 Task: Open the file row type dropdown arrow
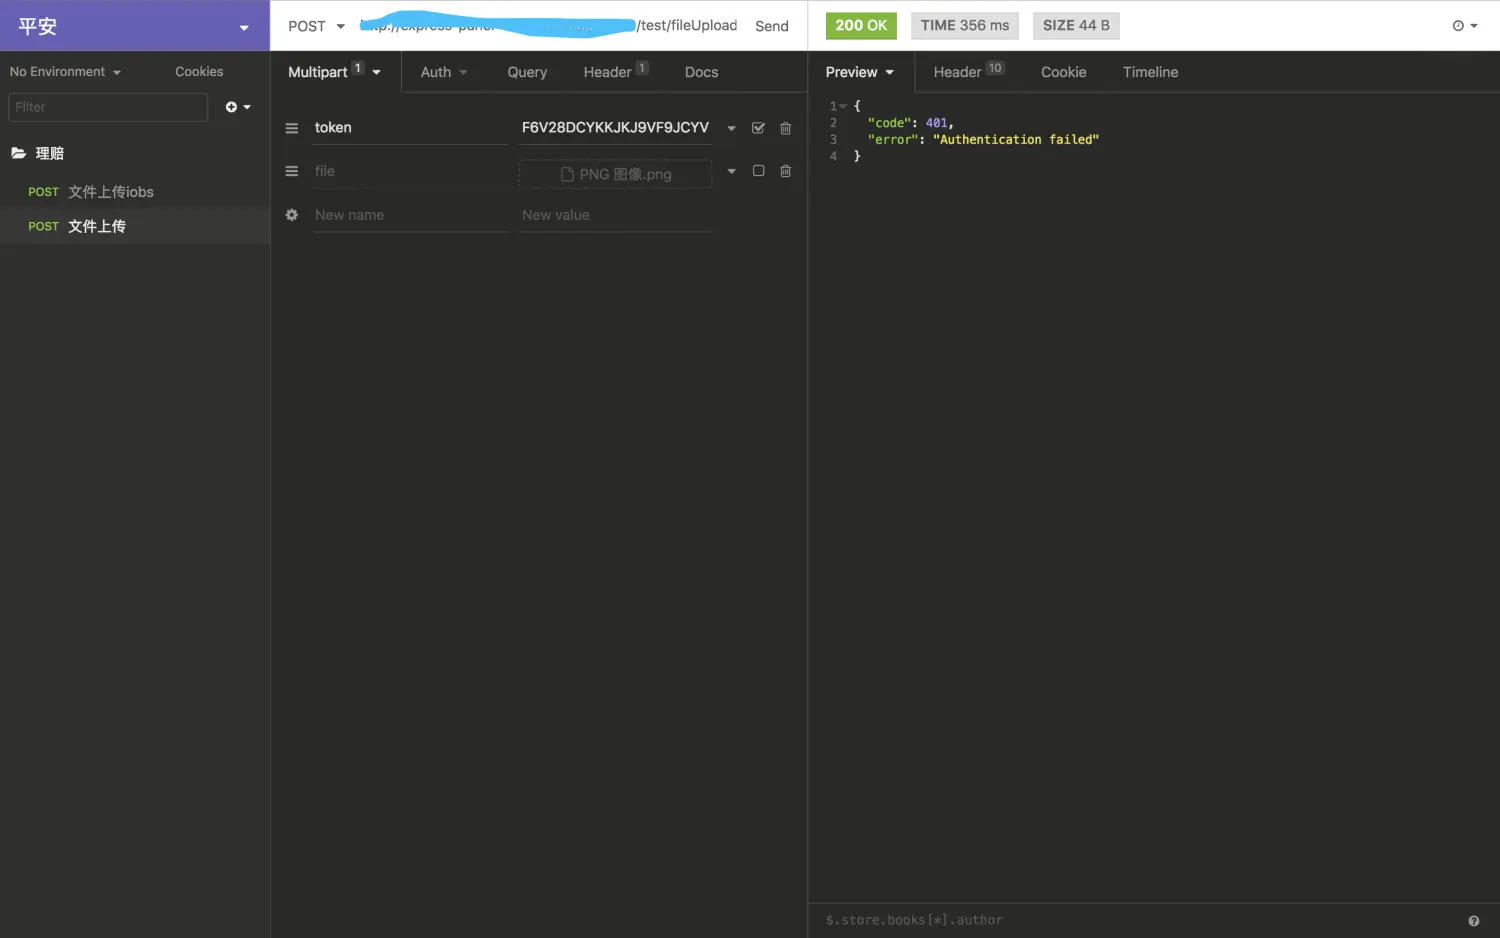(731, 171)
